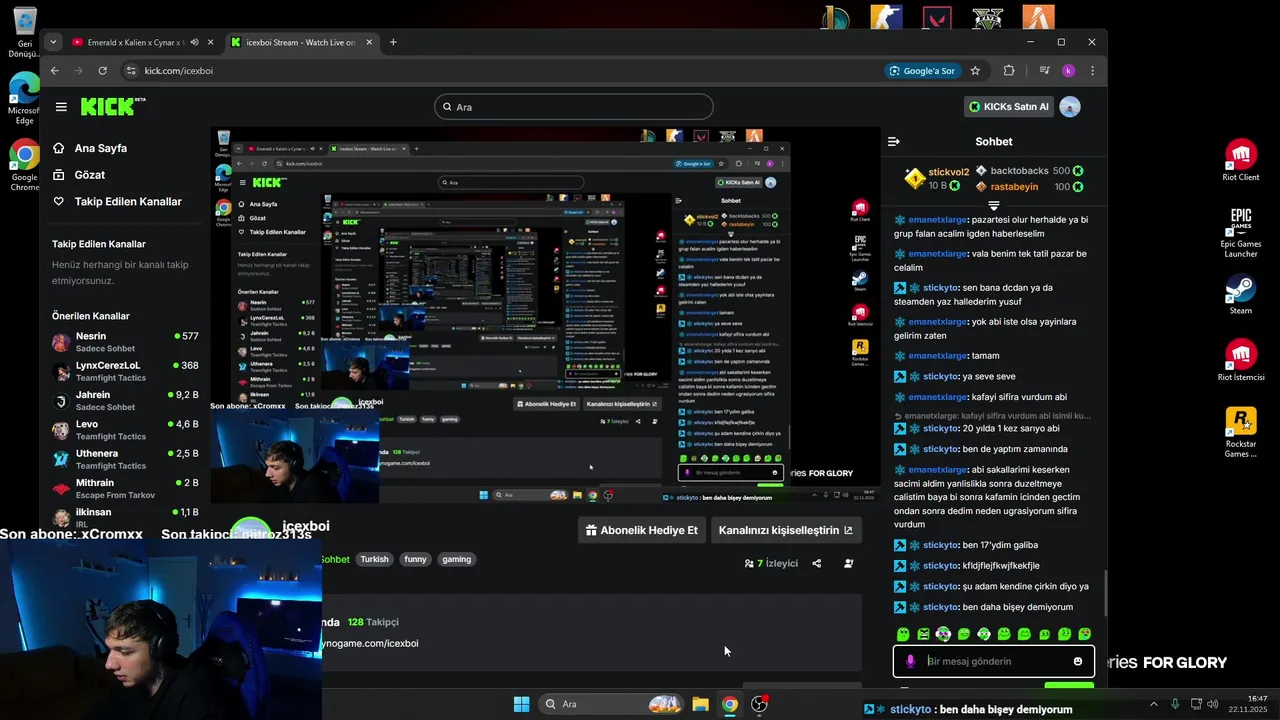Mute the Emerald x Kalien tab audio
The height and width of the screenshot is (720, 1280).
(195, 42)
